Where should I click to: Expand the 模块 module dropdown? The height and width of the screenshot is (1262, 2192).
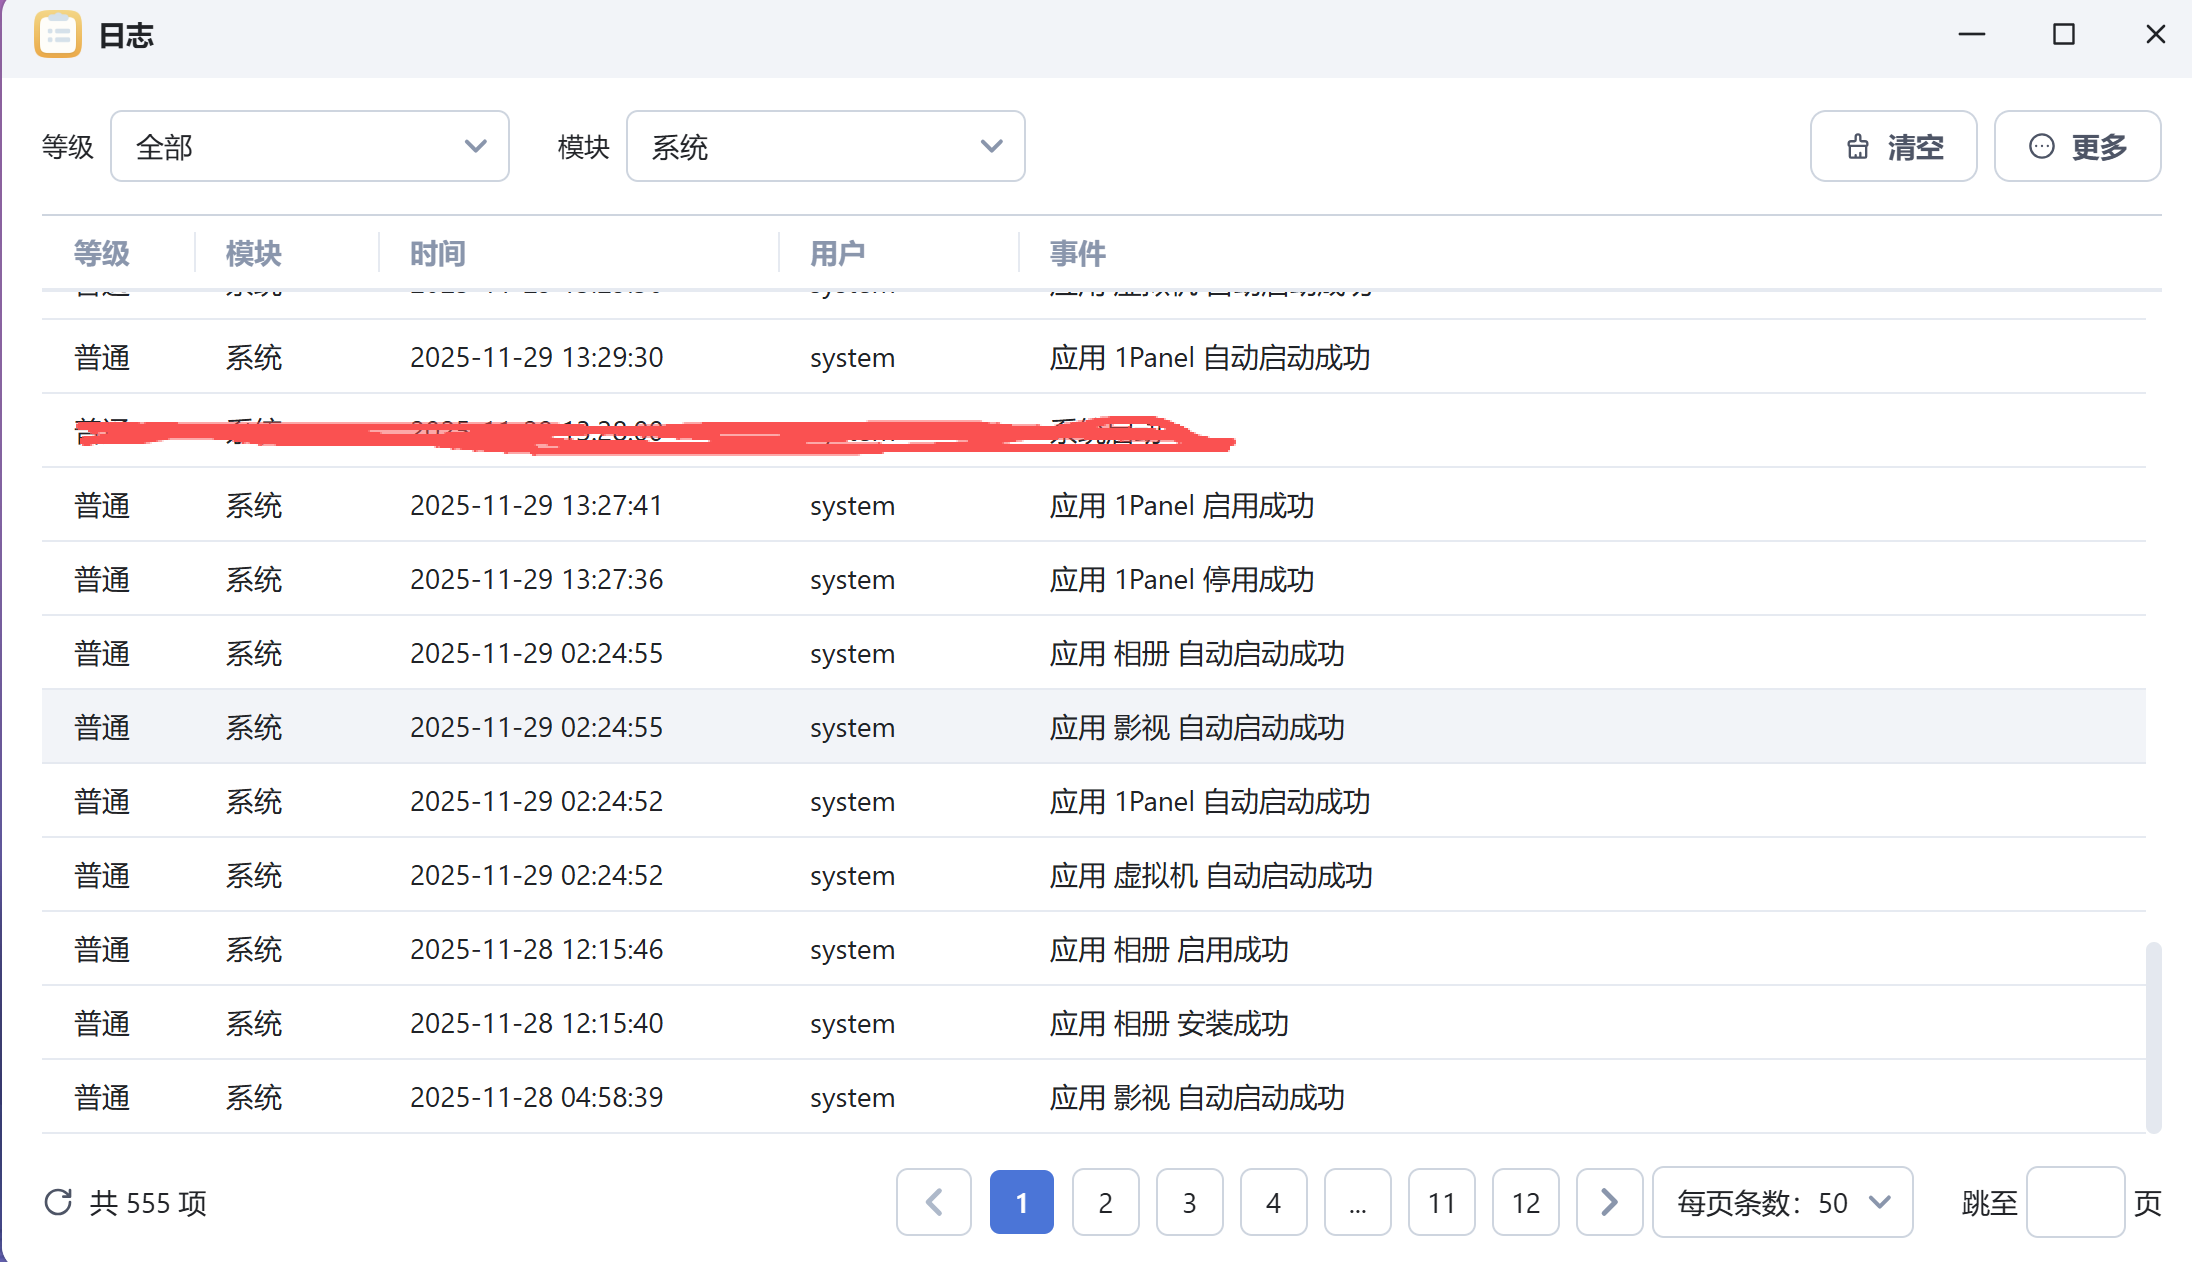click(x=825, y=147)
